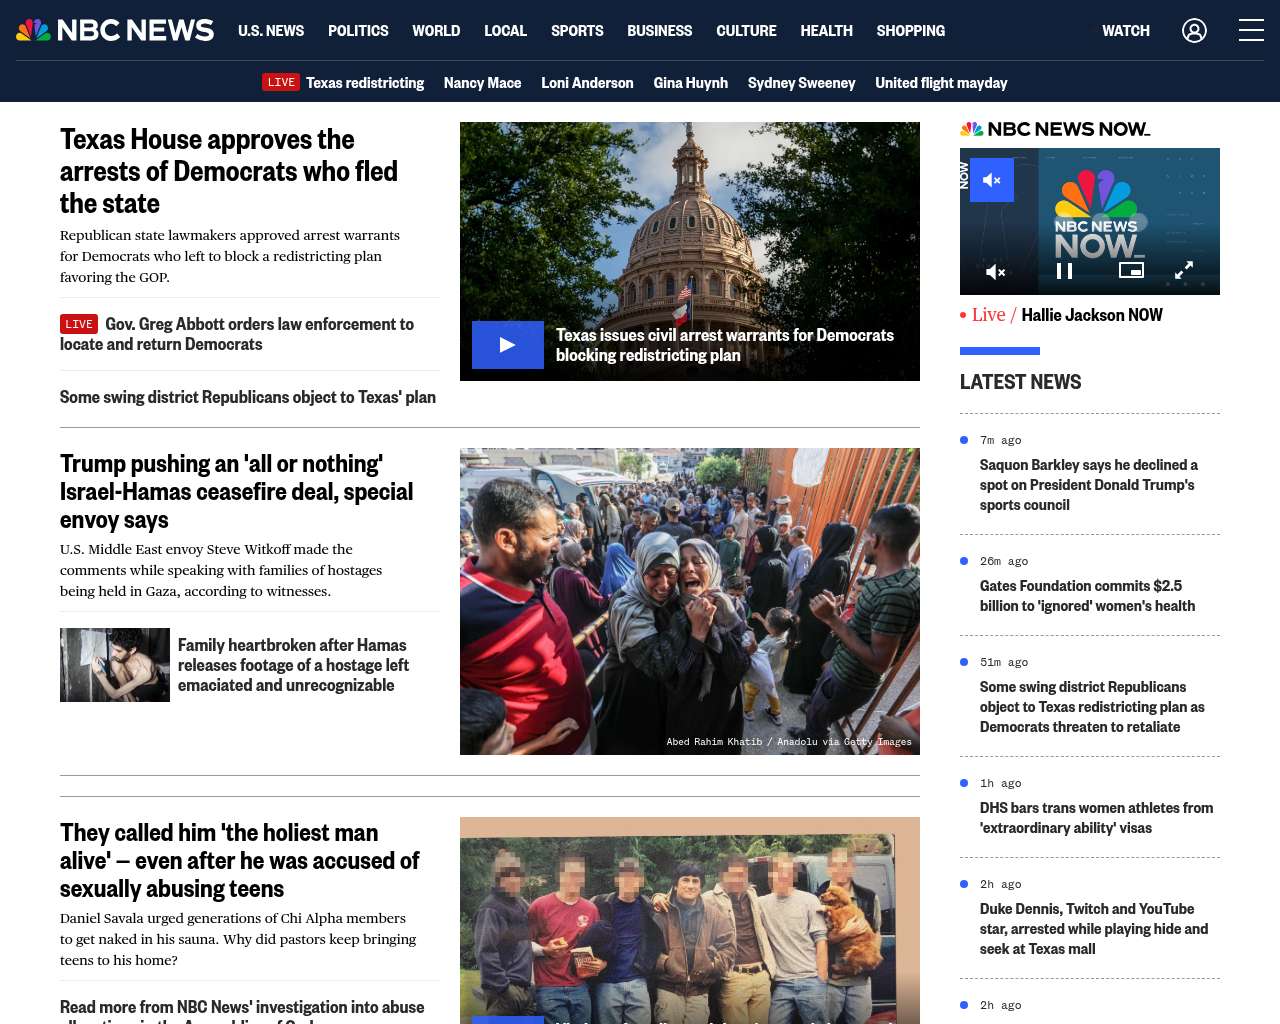Viewport: 1280px width, 1024px height.
Task: Open the Loni Anderson trending topic
Action: click(587, 83)
